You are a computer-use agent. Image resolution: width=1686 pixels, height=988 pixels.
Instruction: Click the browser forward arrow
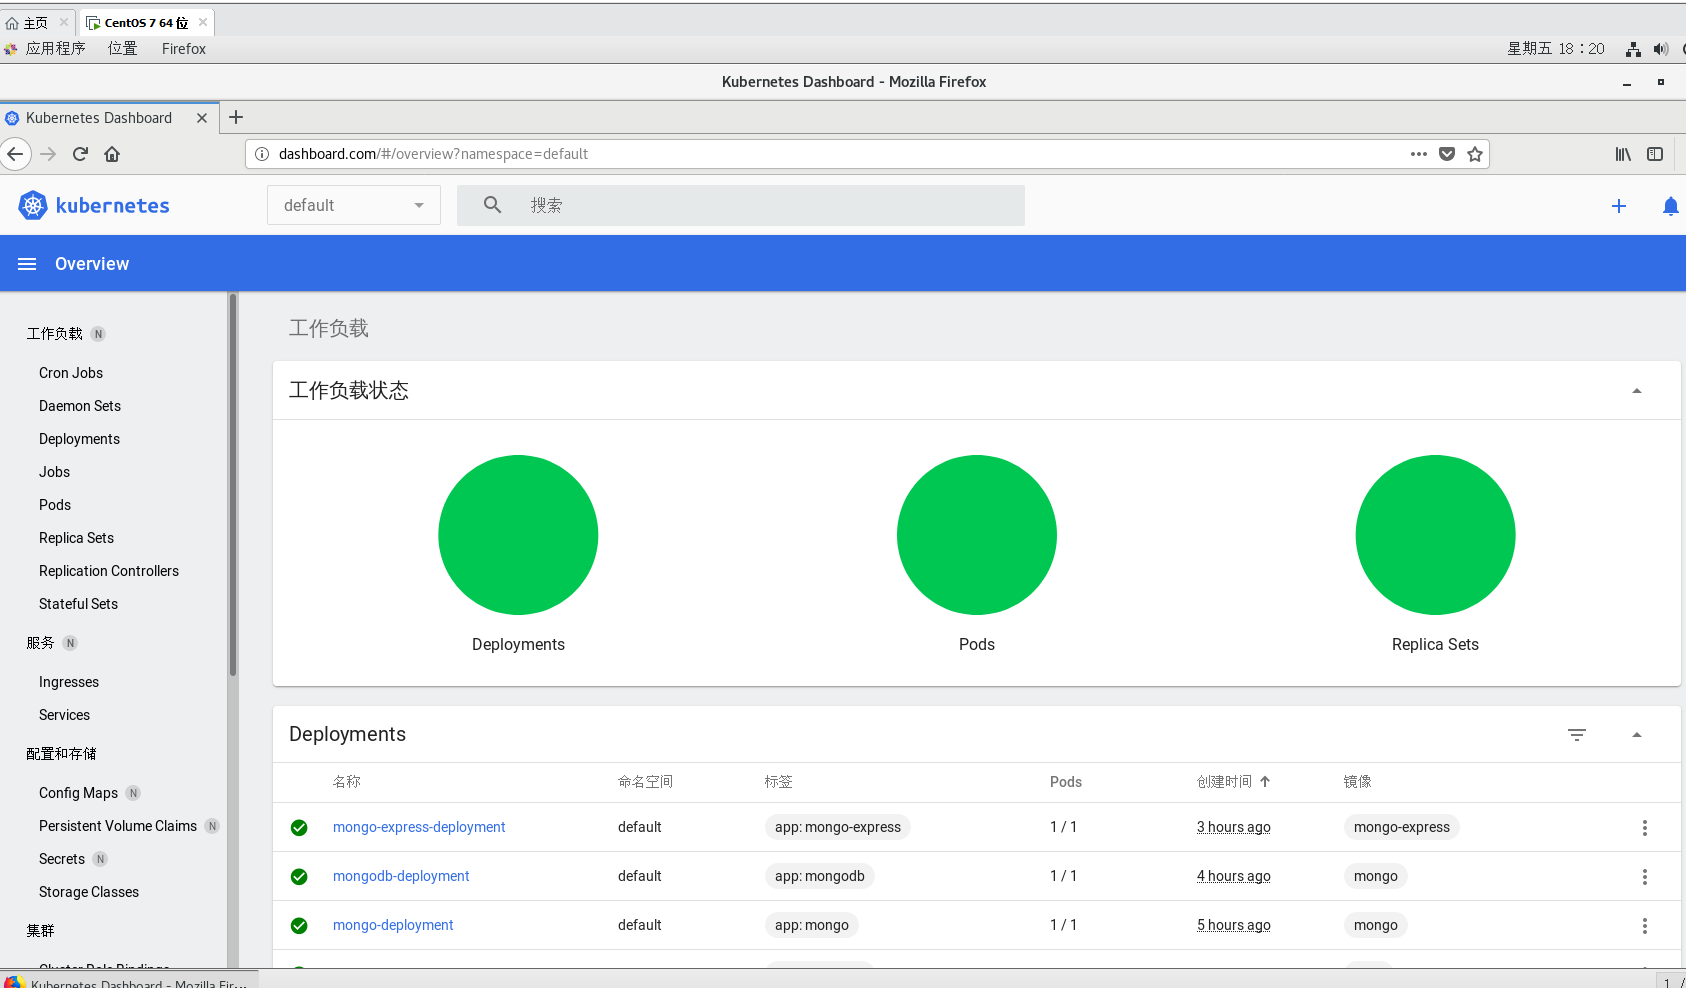point(48,154)
